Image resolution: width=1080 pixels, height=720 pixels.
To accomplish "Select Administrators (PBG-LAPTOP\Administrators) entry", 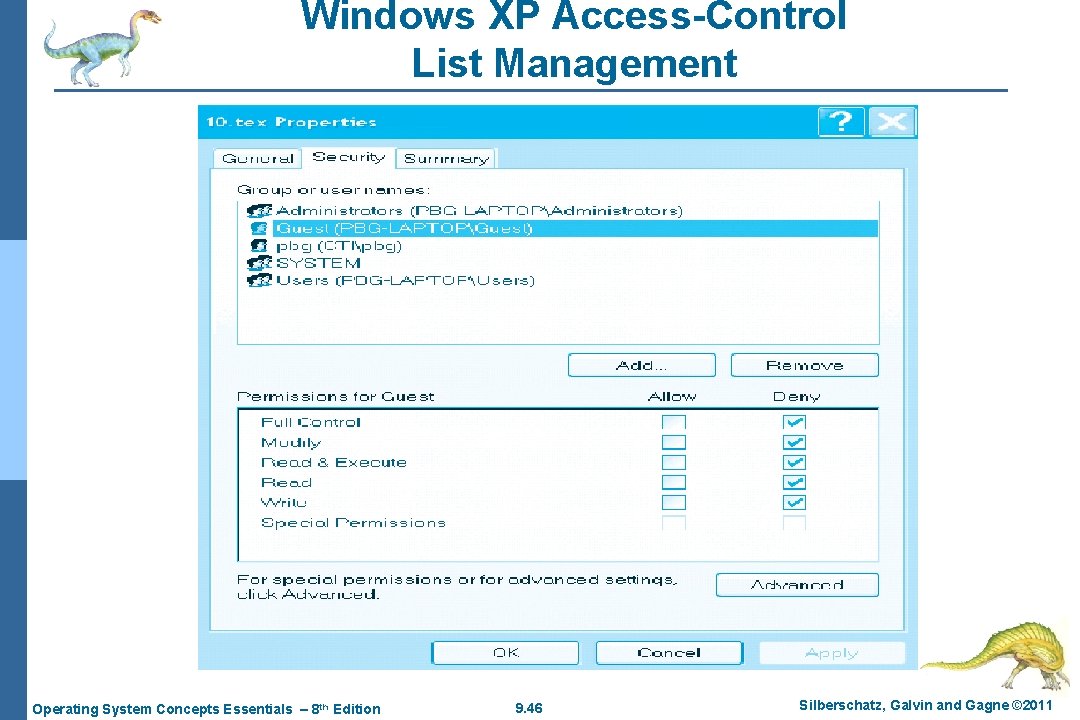I will [479, 211].
